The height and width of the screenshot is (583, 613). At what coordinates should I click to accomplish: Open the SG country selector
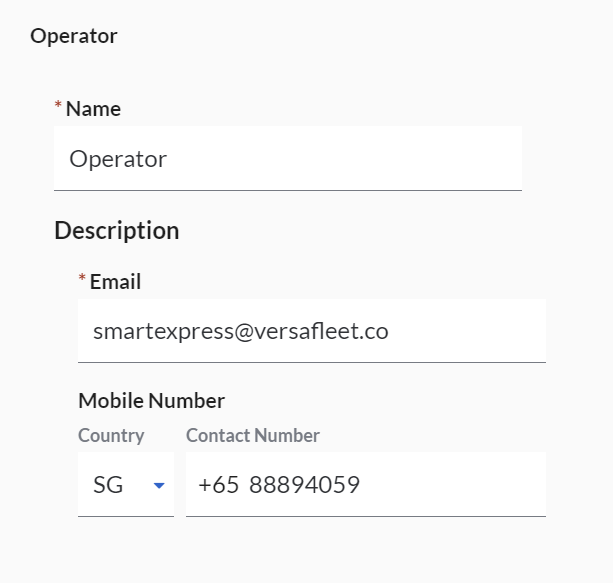pyautogui.click(x=125, y=485)
